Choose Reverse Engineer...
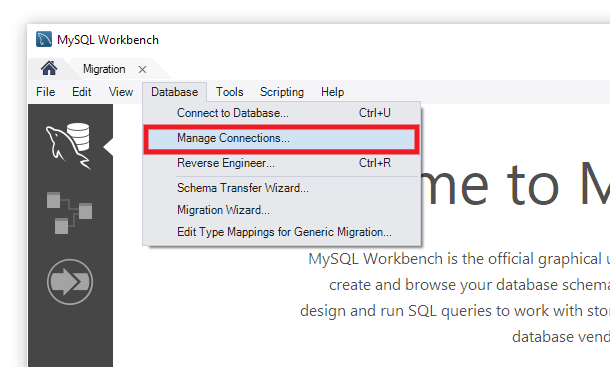Screen dimensions: 610x367 click(x=282, y=163)
